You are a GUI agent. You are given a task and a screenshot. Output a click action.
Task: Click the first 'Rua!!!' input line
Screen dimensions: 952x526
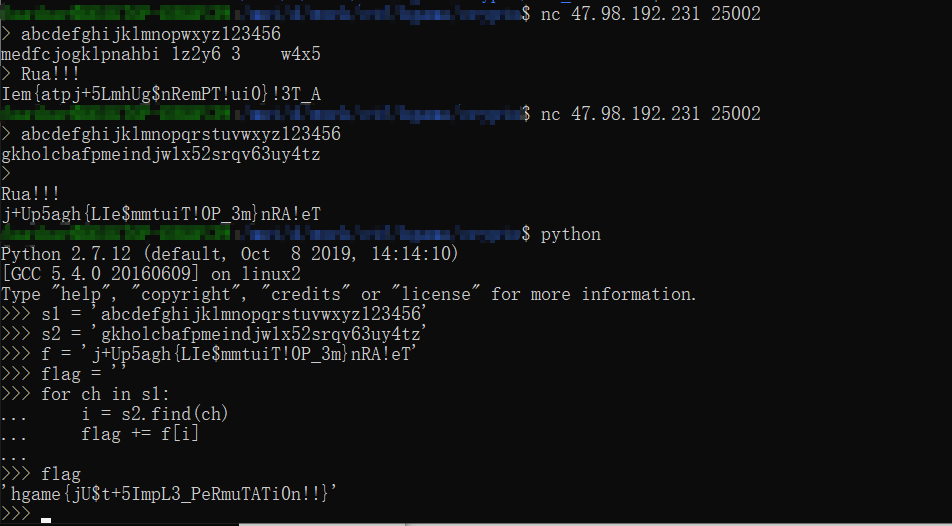[x=41, y=74]
